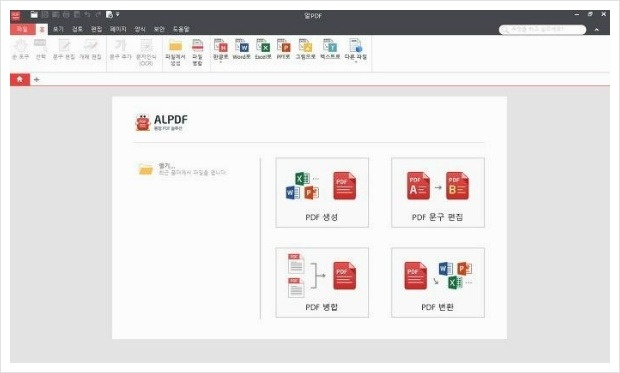This screenshot has width=620, height=373.
Task: Click the search field in the ribbon bar
Action: pyautogui.click(x=542, y=29)
